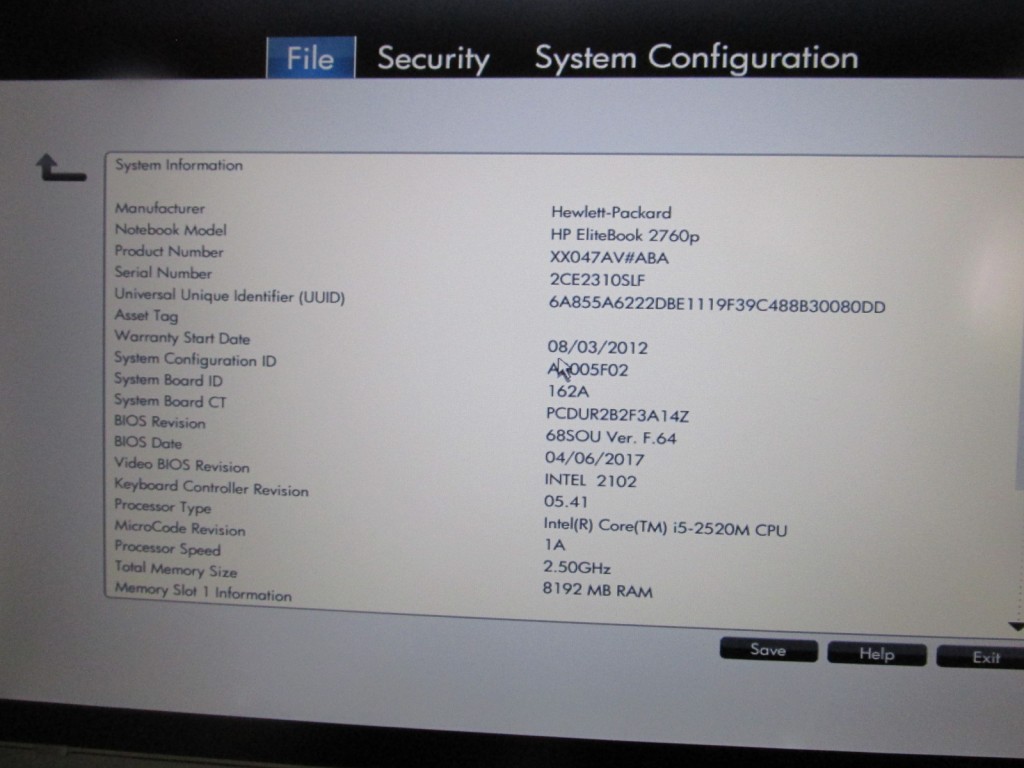Image resolution: width=1024 pixels, height=768 pixels.
Task: Click the BIOS Revision label
Action: 160,422
